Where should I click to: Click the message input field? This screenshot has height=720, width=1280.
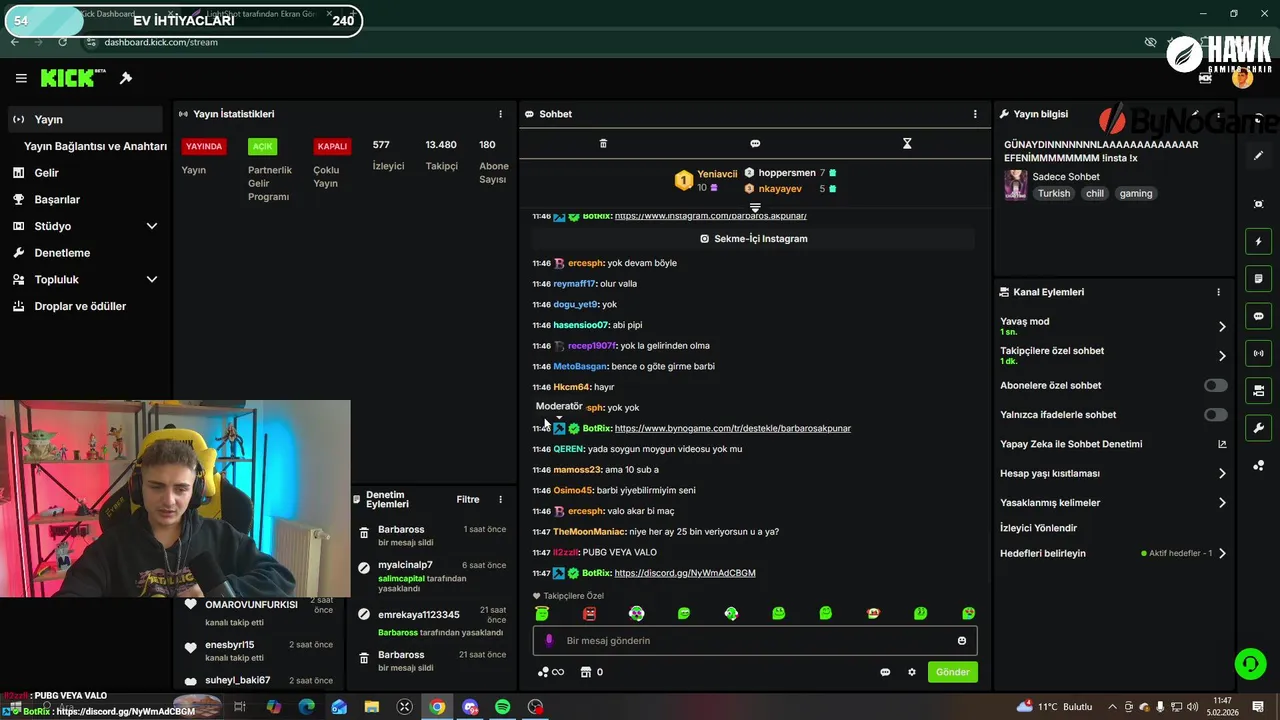pos(755,641)
